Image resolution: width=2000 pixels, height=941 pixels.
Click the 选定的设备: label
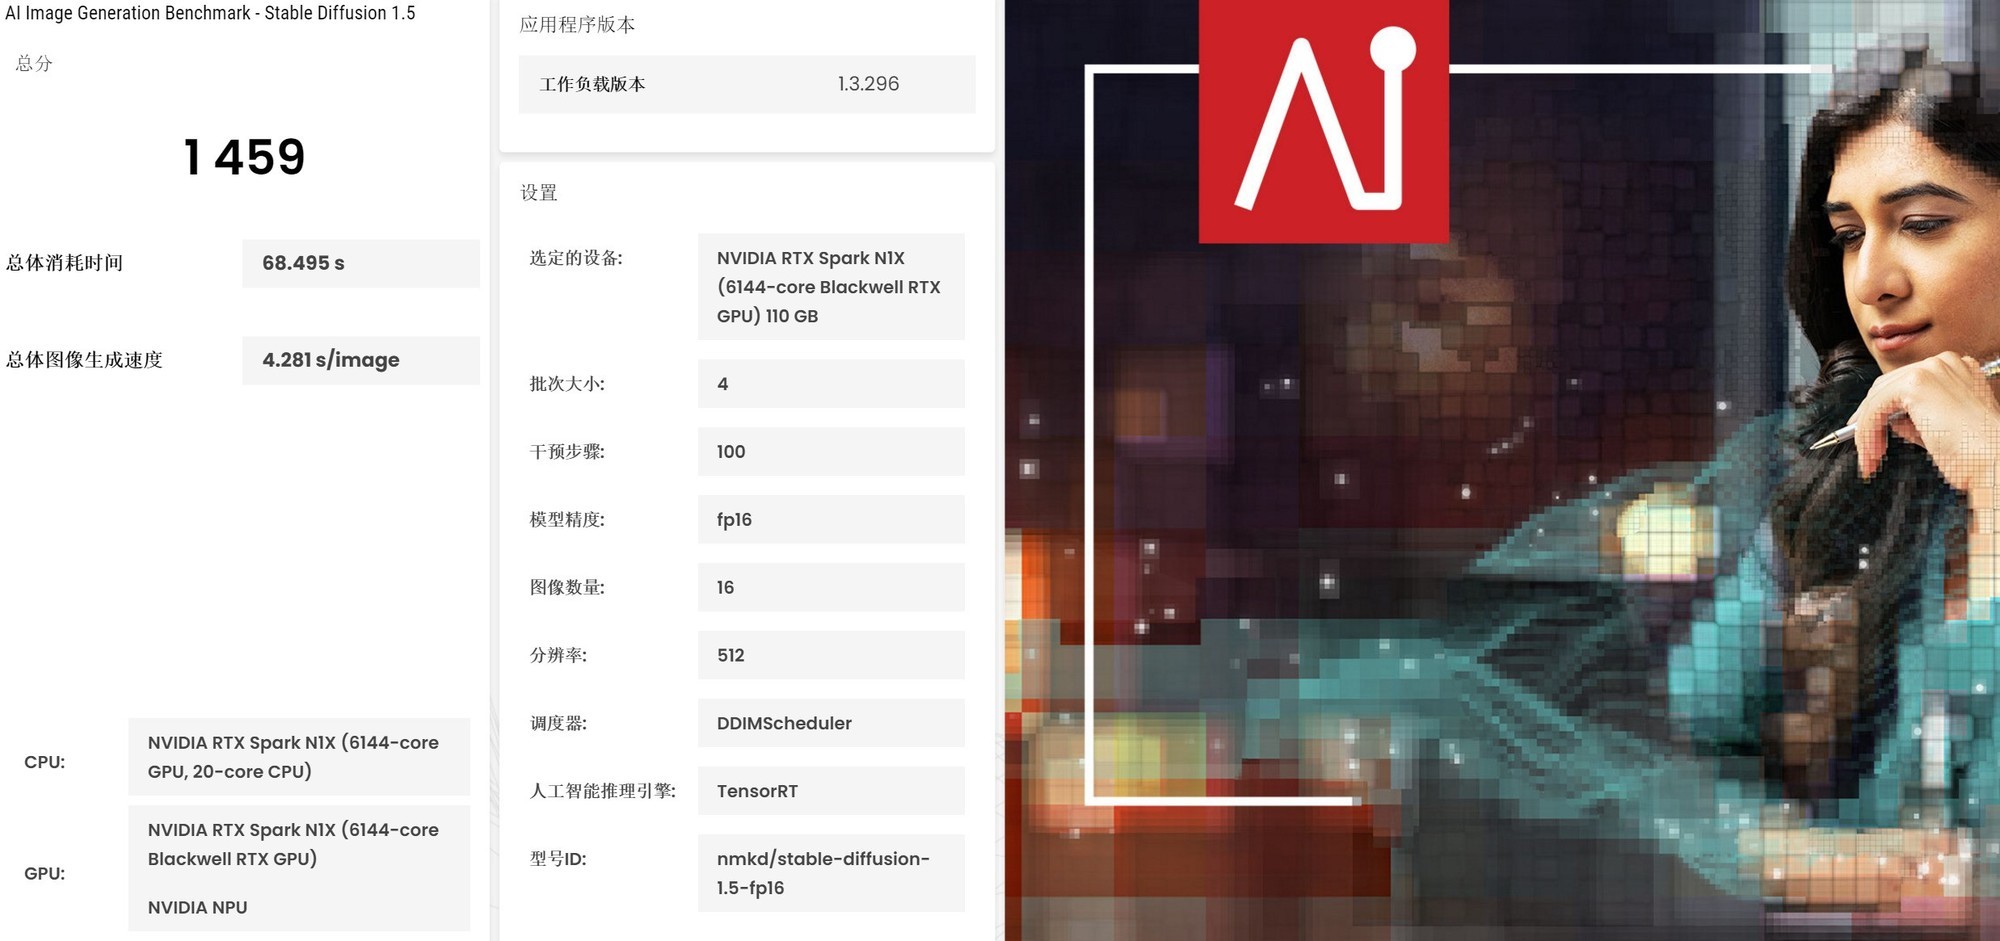[x=576, y=258]
